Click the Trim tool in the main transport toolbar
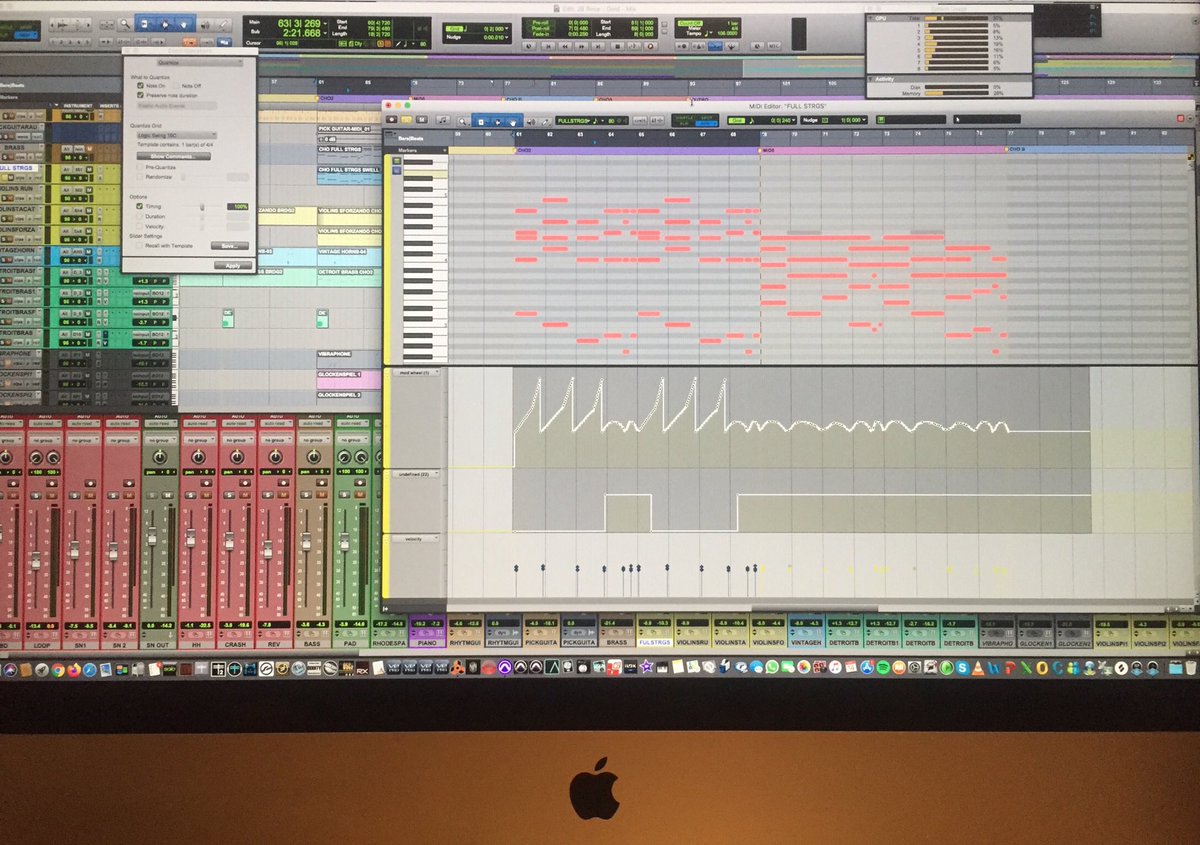The width and height of the screenshot is (1200, 845). [144, 25]
